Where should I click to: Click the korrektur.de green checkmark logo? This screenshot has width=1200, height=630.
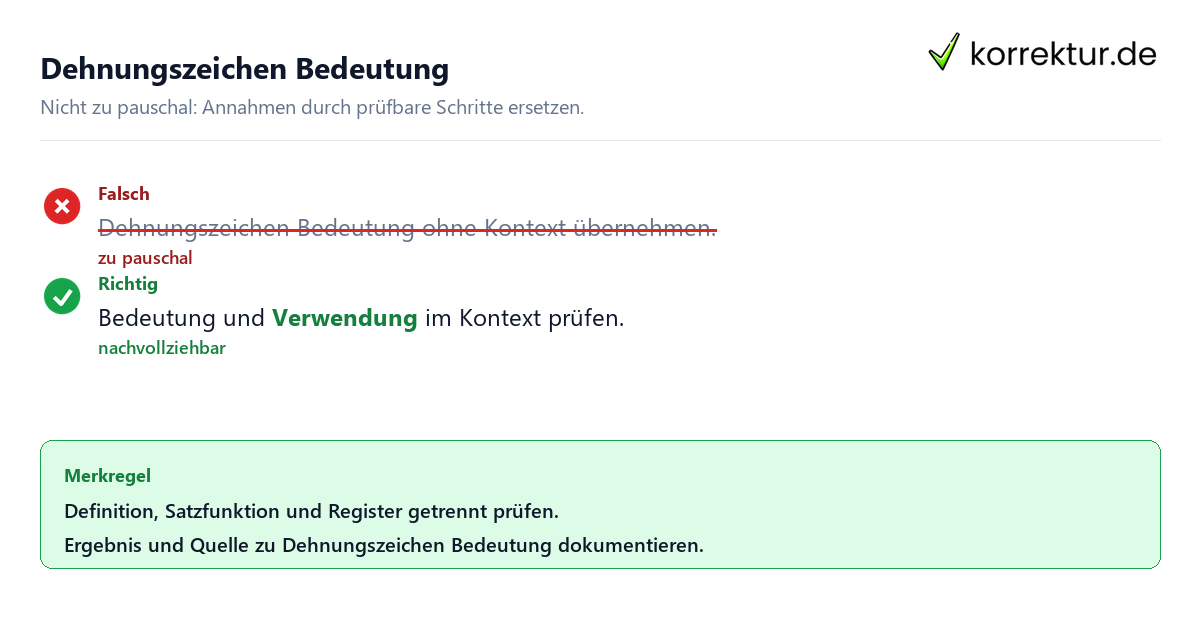944,52
